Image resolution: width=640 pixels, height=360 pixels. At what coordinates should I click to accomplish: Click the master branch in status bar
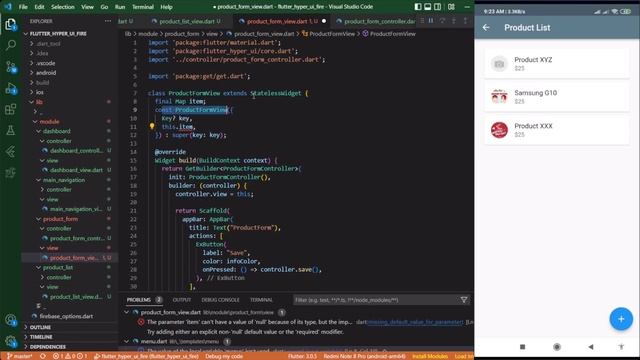[x=19, y=356]
